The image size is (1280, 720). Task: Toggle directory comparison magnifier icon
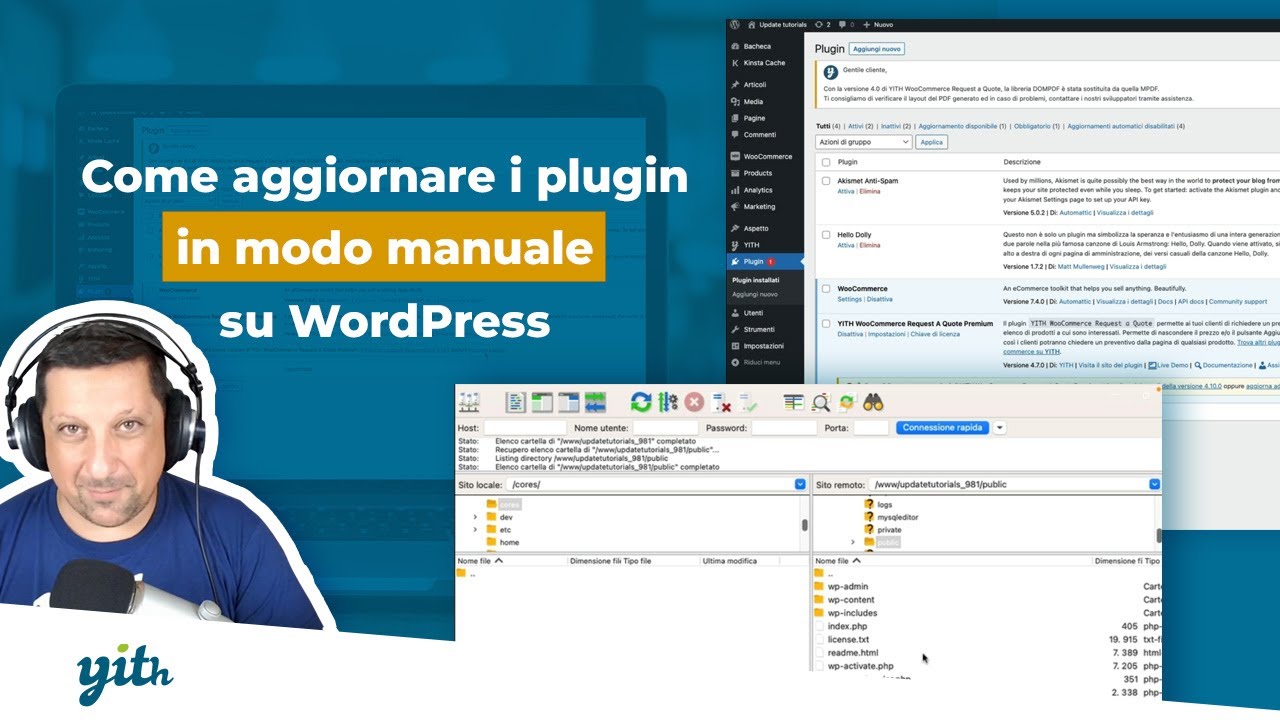(x=821, y=402)
